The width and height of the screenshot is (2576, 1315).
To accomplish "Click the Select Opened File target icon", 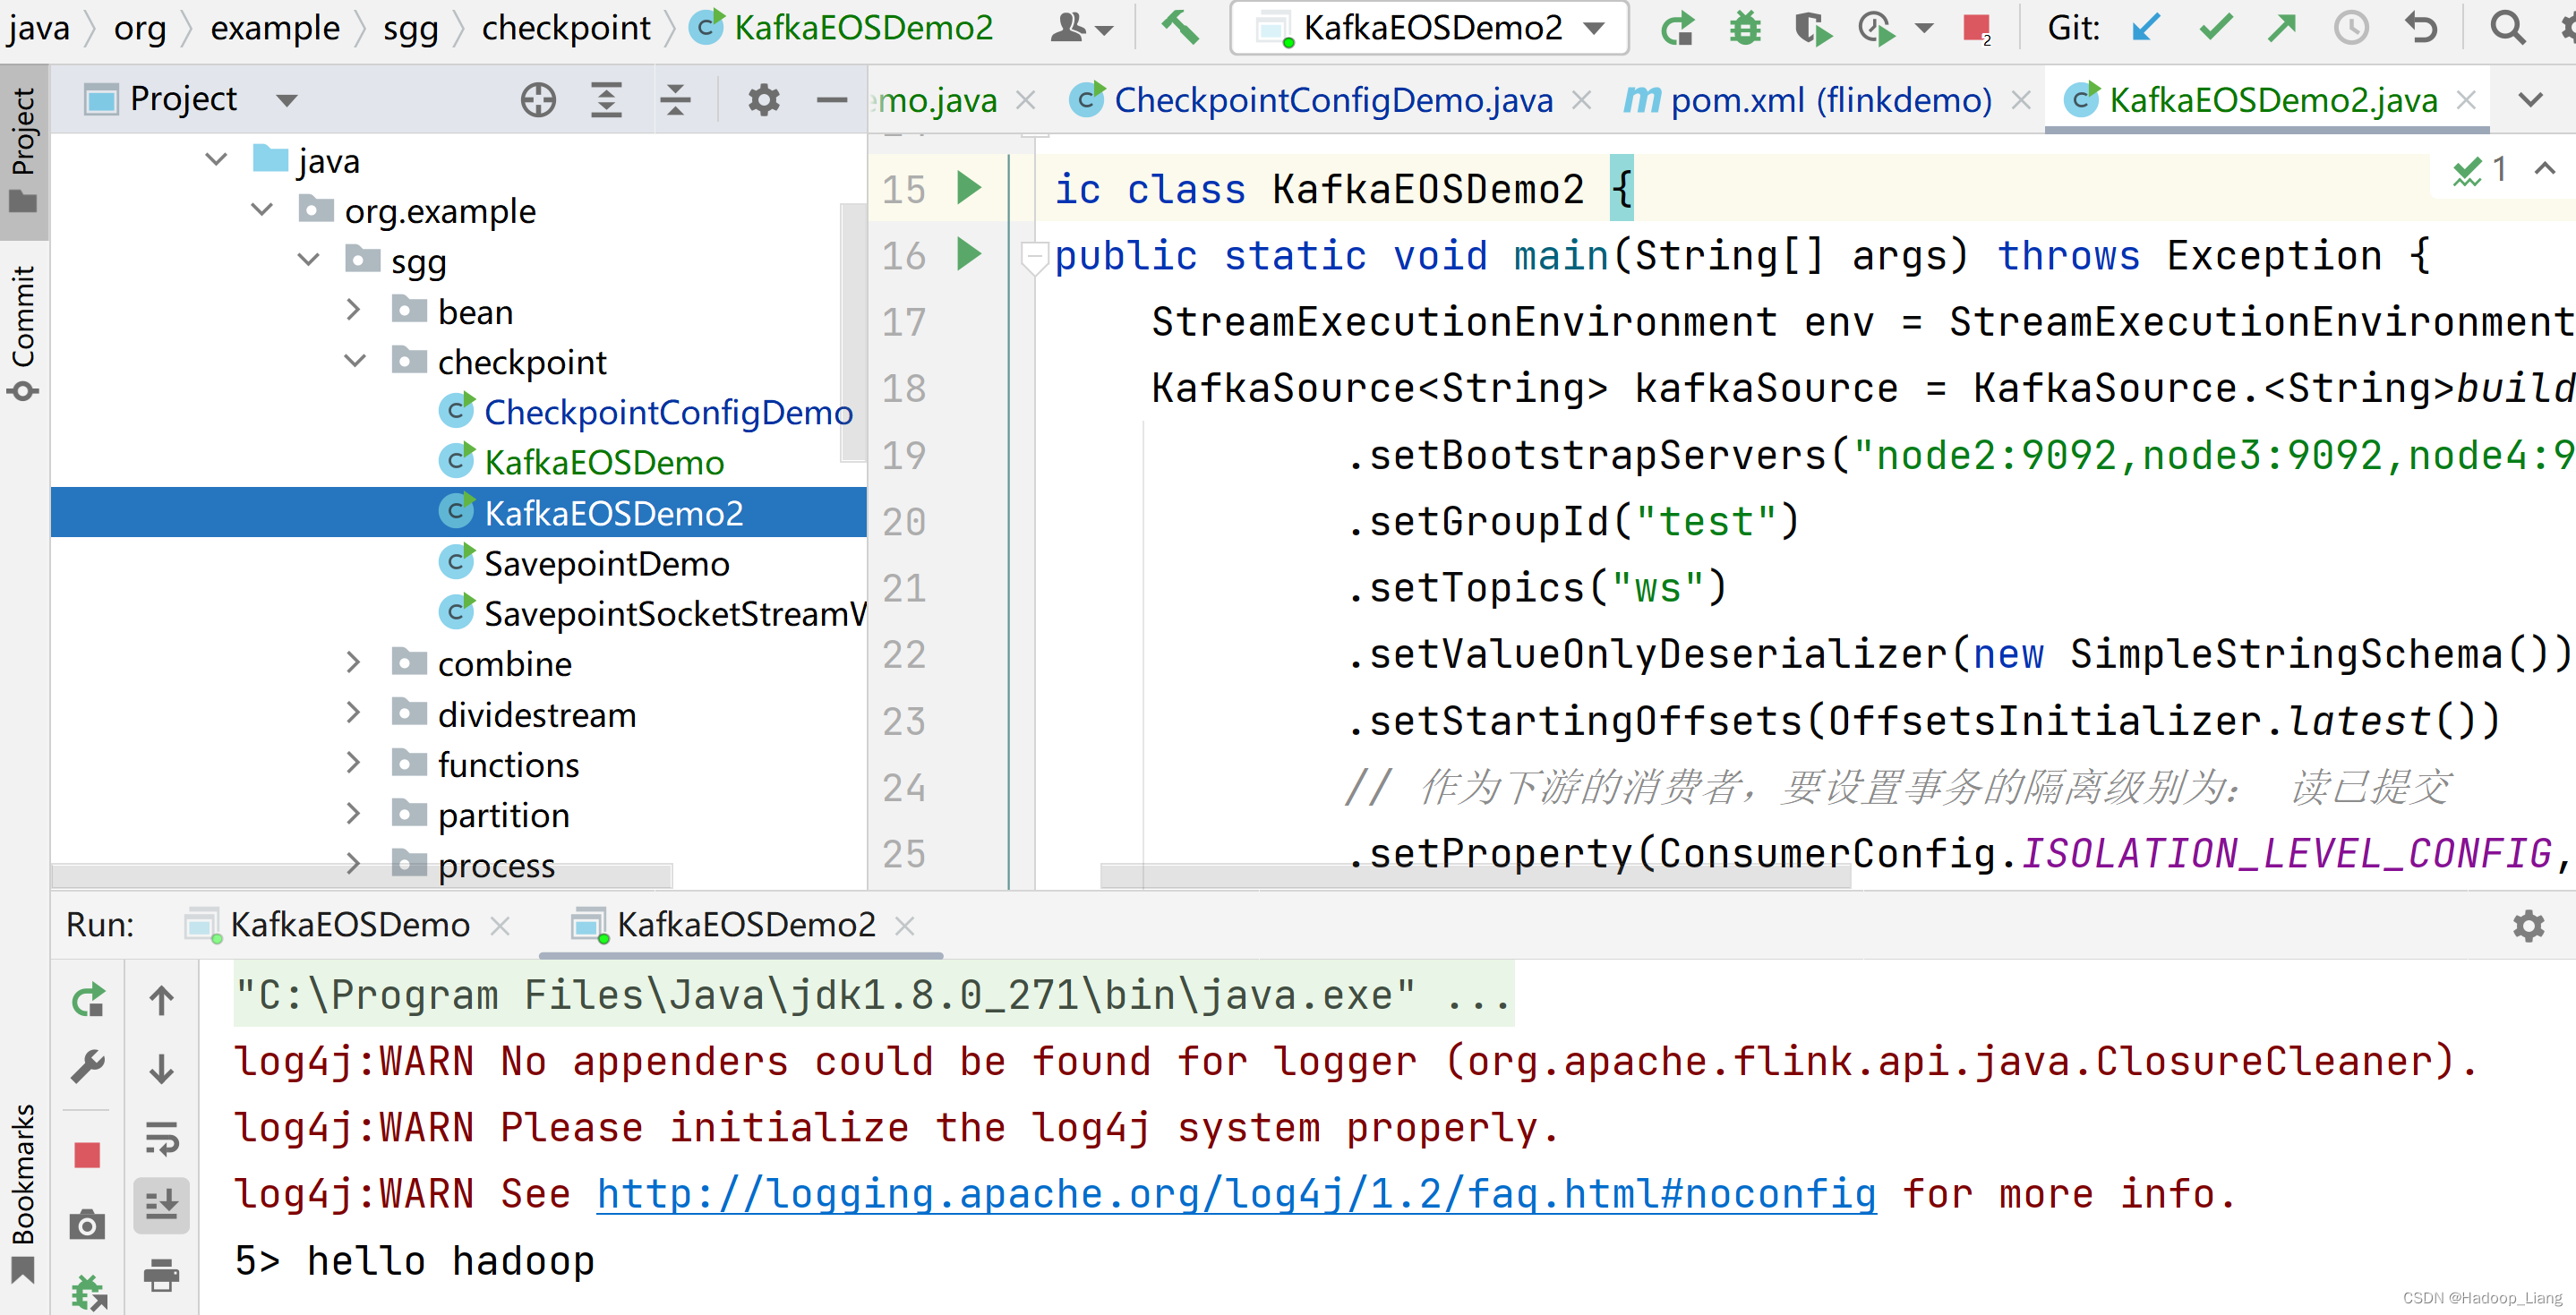I will pyautogui.click(x=538, y=99).
